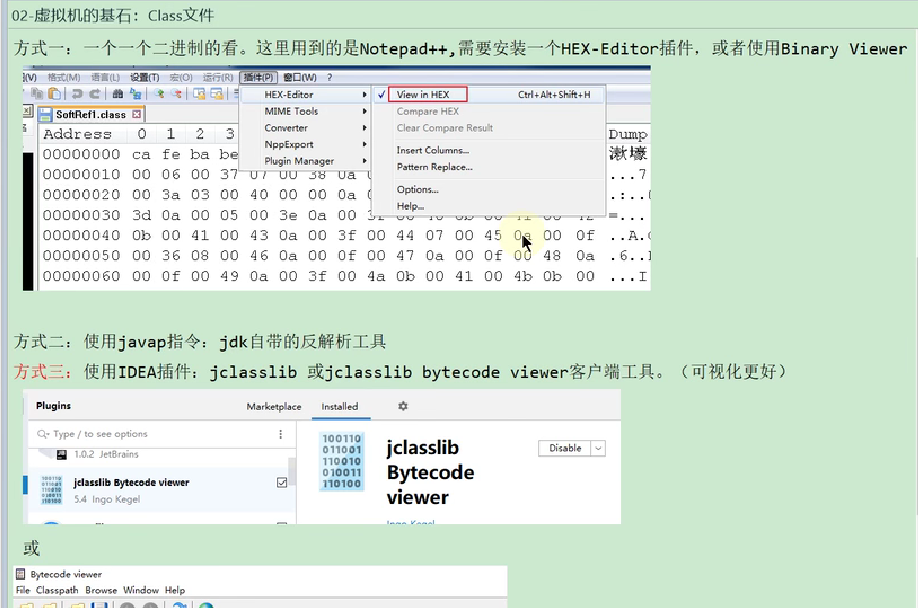Toggle synchronized horizontal scrolling icon
The width and height of the screenshot is (918, 608).
(x=217, y=94)
